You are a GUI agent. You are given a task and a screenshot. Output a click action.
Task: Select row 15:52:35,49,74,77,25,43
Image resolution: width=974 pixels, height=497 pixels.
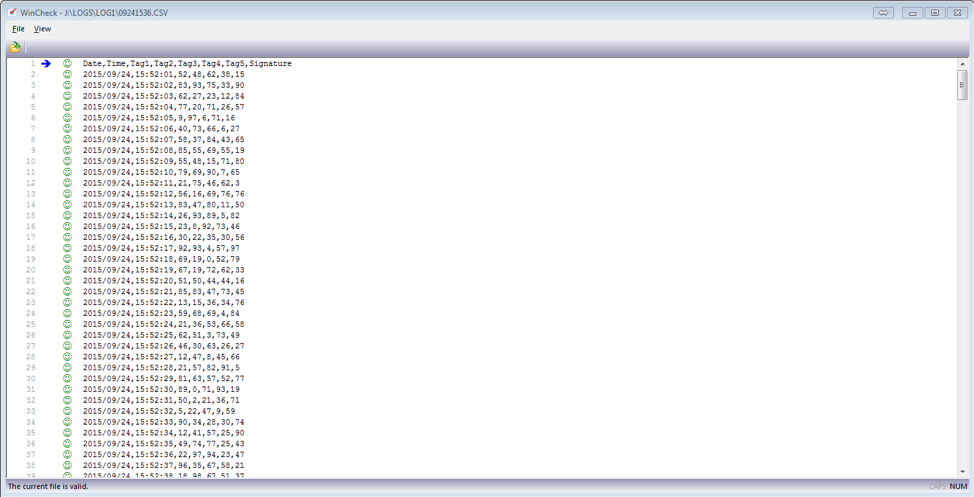tap(163, 444)
